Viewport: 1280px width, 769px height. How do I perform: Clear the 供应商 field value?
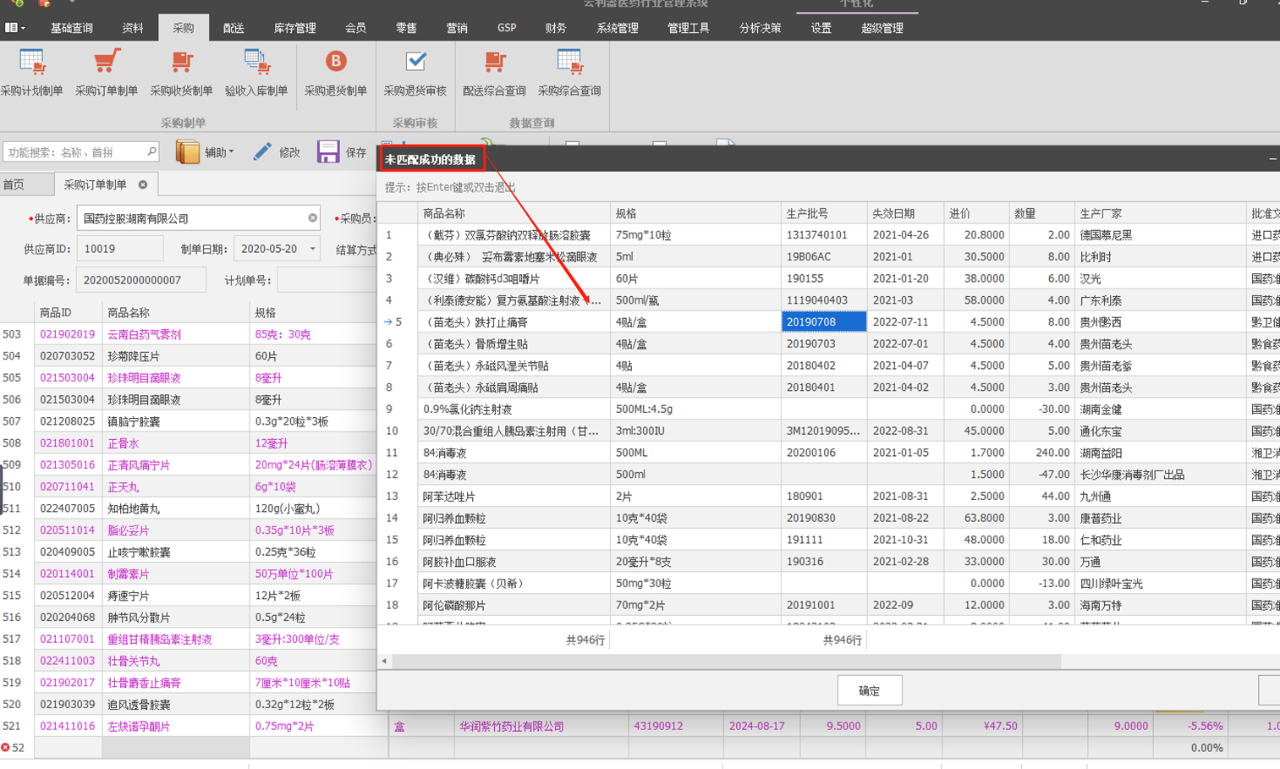click(x=312, y=218)
